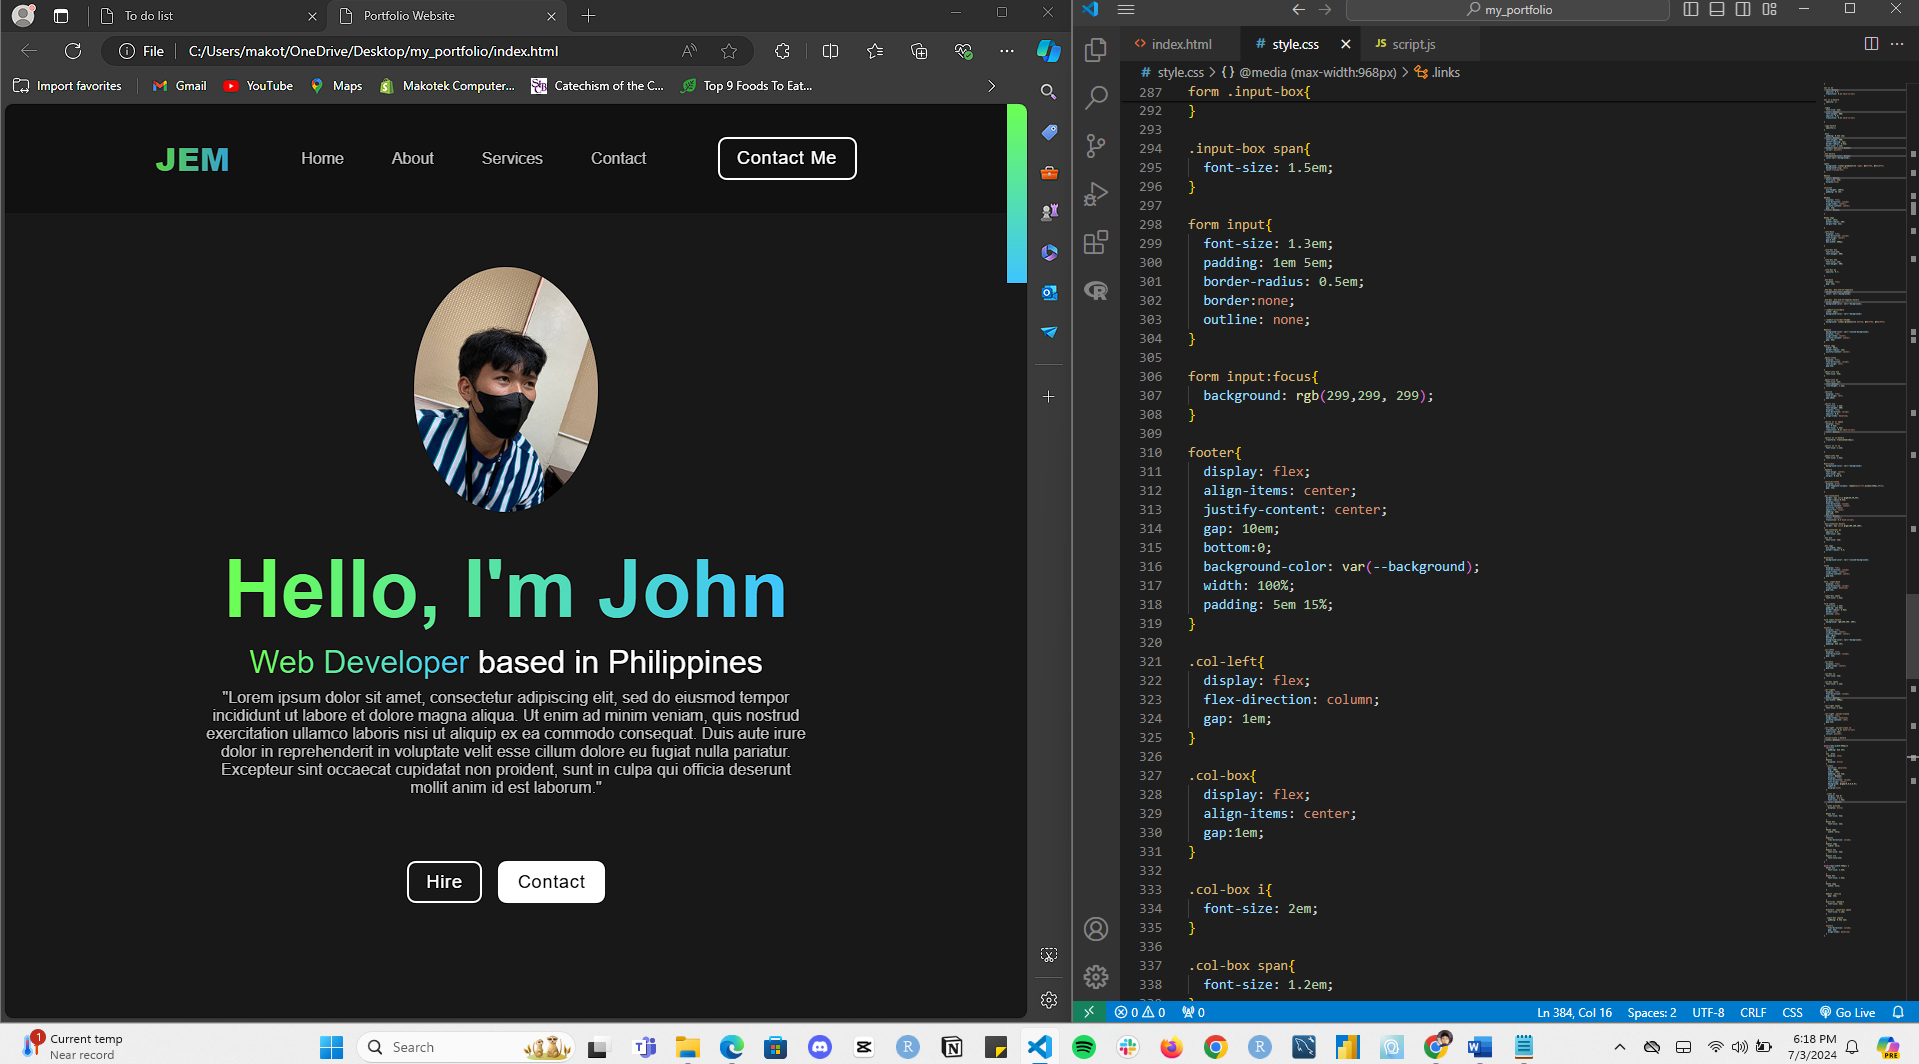Open Edge Collections
Image resolution: width=1919 pixels, height=1064 pixels.
click(x=919, y=51)
